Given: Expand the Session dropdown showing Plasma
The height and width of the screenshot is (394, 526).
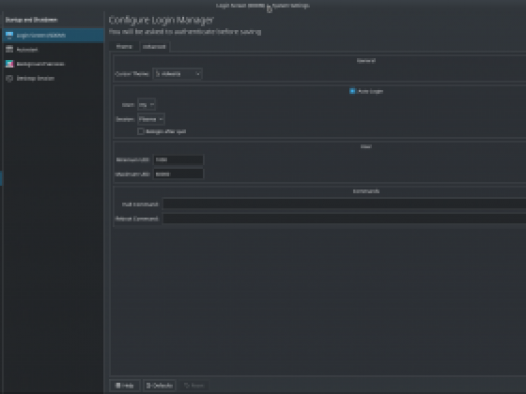Looking at the screenshot, I should (151, 119).
